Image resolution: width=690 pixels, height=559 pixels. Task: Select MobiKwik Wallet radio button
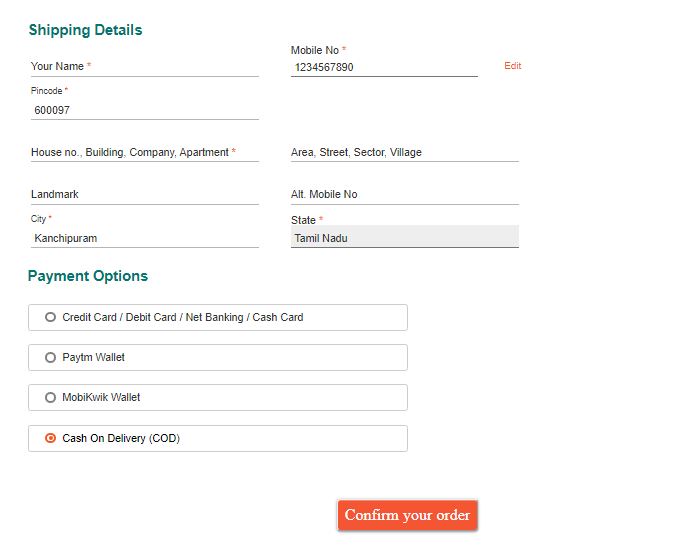(x=50, y=397)
